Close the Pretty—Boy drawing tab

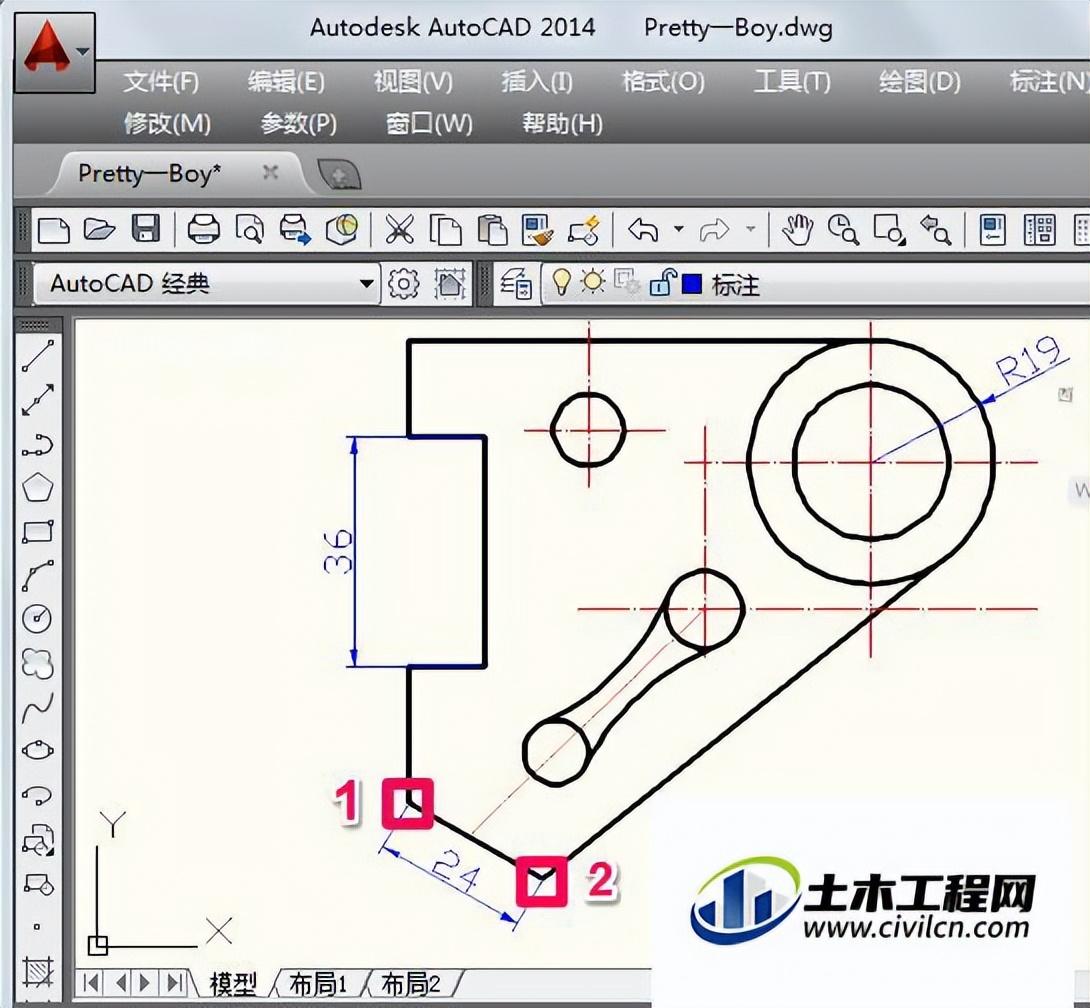(270, 172)
